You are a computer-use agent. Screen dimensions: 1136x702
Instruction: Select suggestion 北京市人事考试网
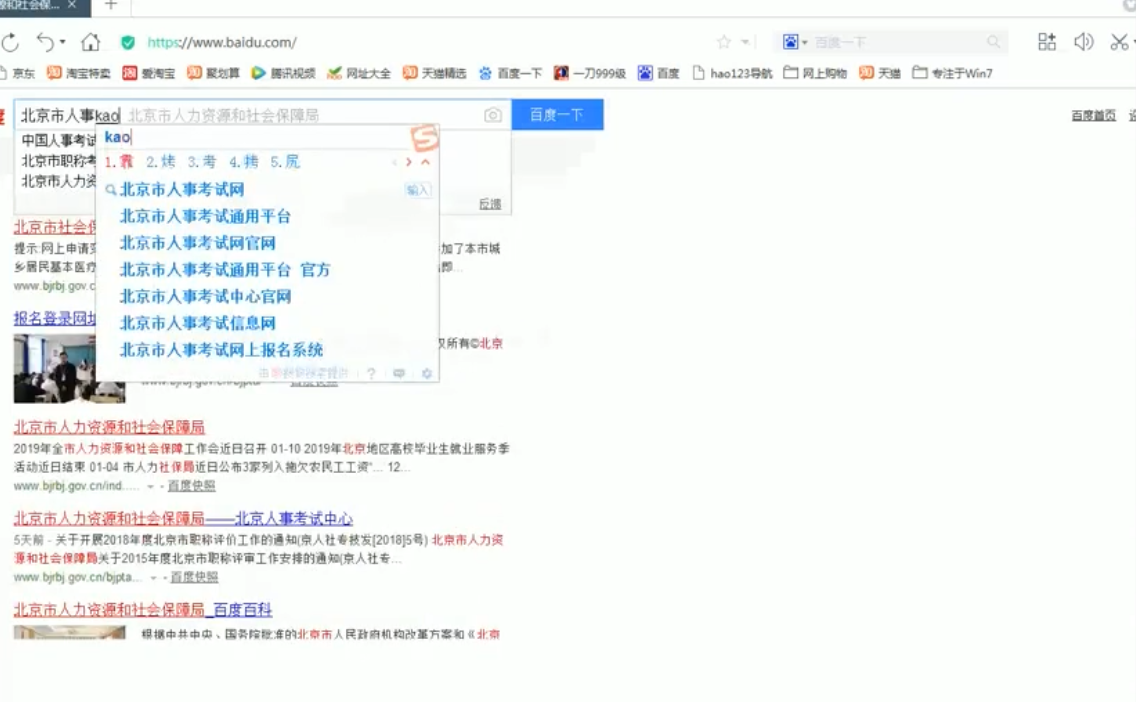pyautogui.click(x=182, y=190)
